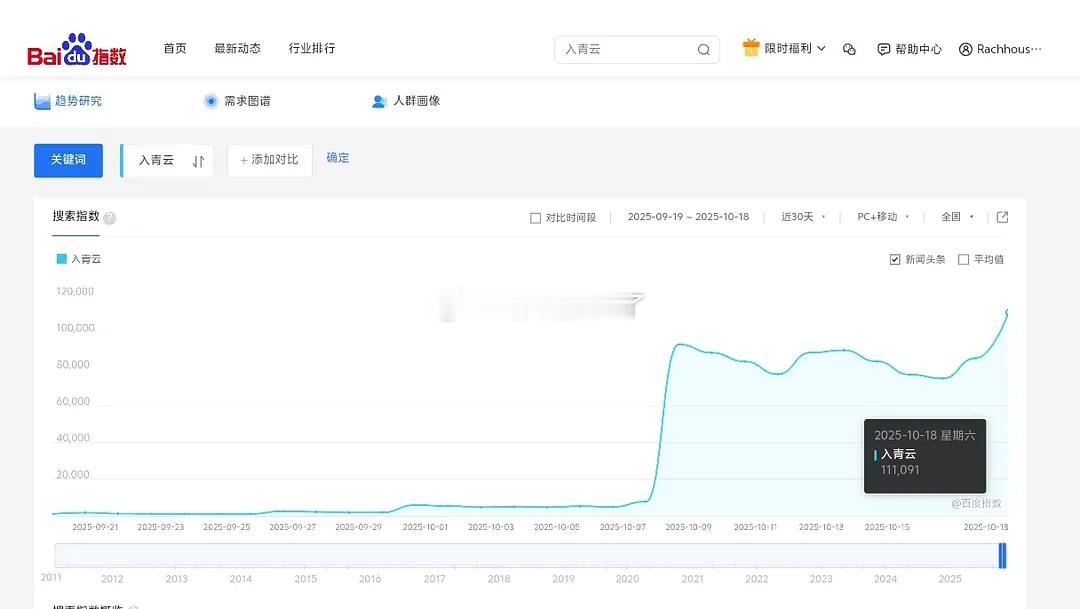
Task: Click the 添加对比 button
Action: [x=269, y=161]
